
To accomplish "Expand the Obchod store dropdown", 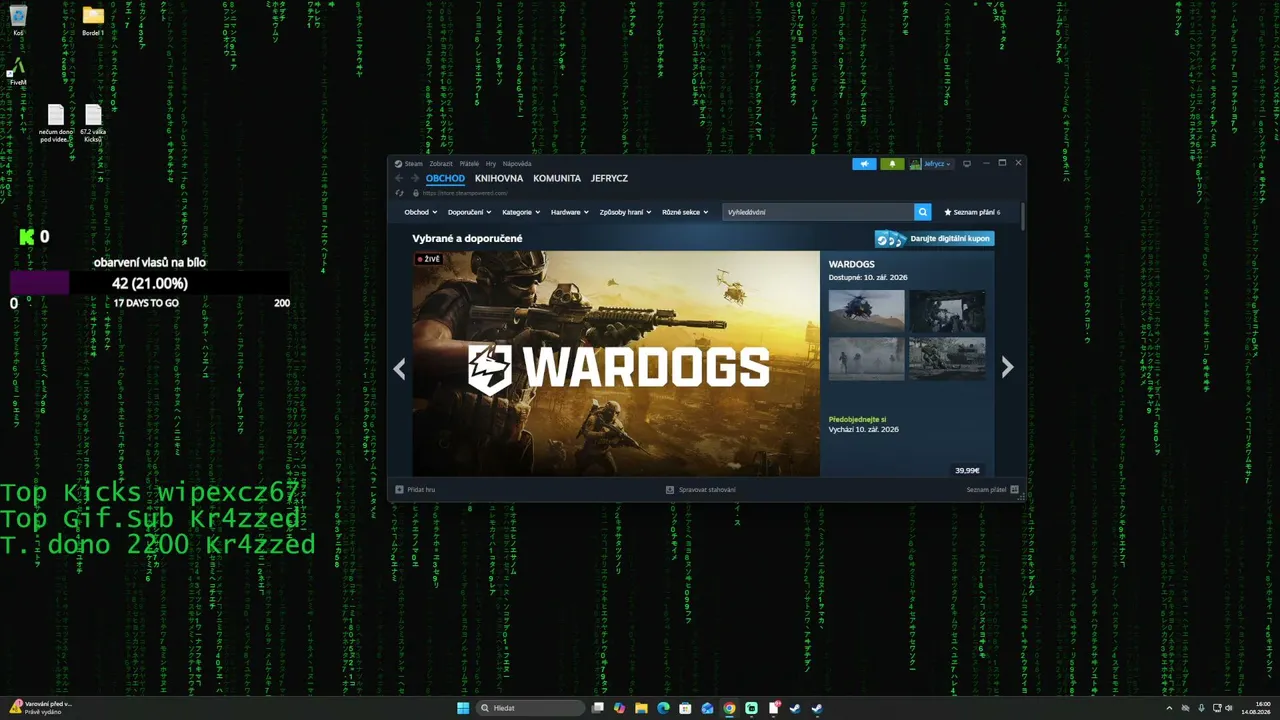I will coord(420,212).
